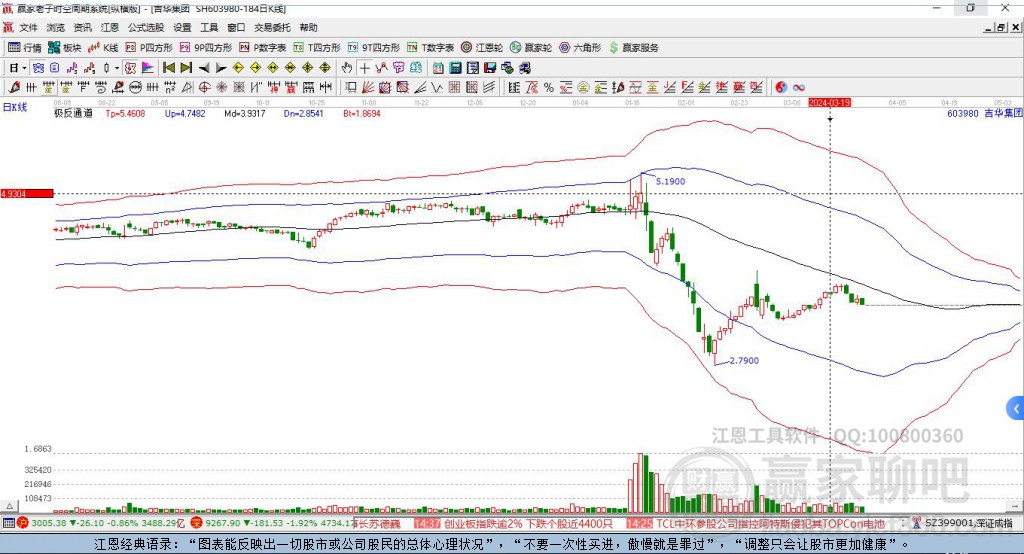The image size is (1024, 554).
Task: Step chart left with black arrow
Action: [x=204, y=68]
